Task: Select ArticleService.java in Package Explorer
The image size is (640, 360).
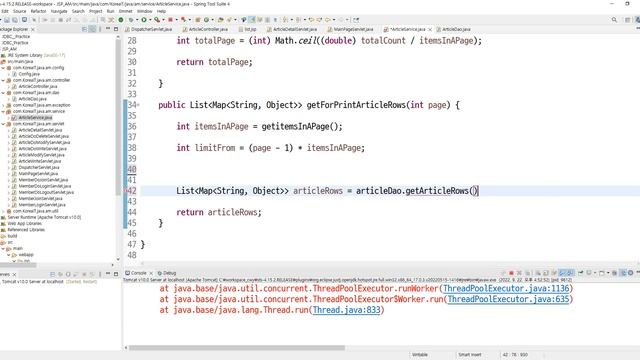Action: (x=35, y=118)
